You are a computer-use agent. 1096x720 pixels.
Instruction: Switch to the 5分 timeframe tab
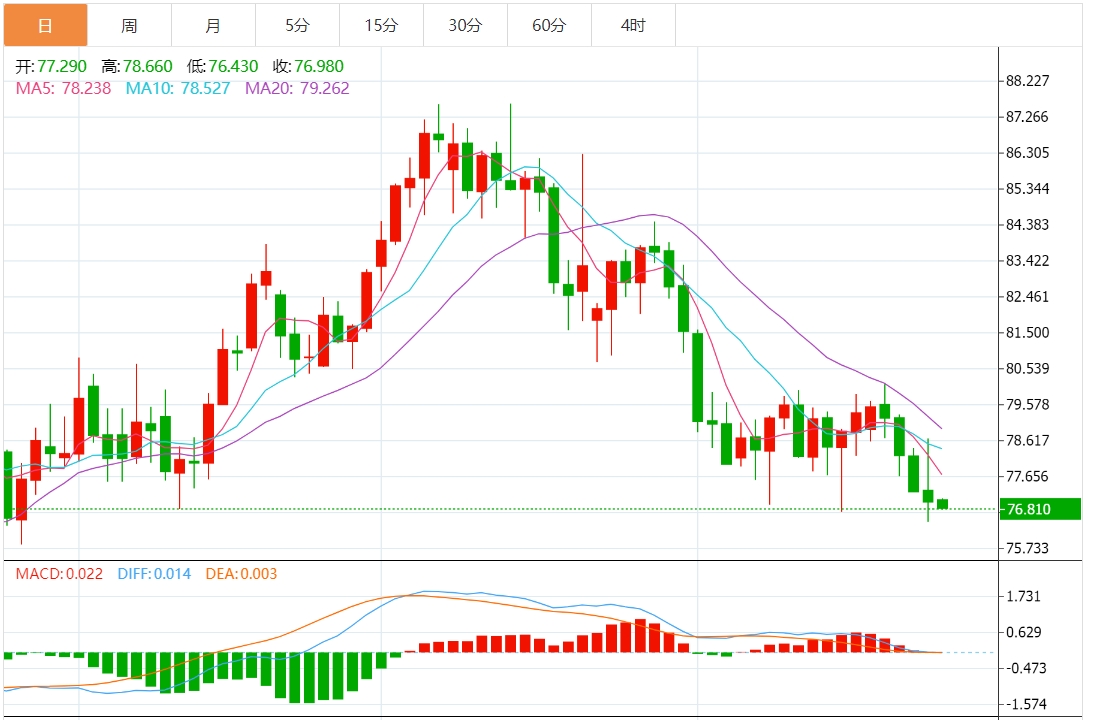(x=297, y=26)
